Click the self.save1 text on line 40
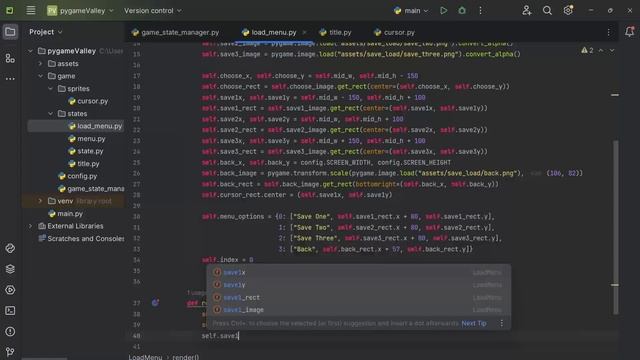This screenshot has width=640, height=360. [220, 336]
